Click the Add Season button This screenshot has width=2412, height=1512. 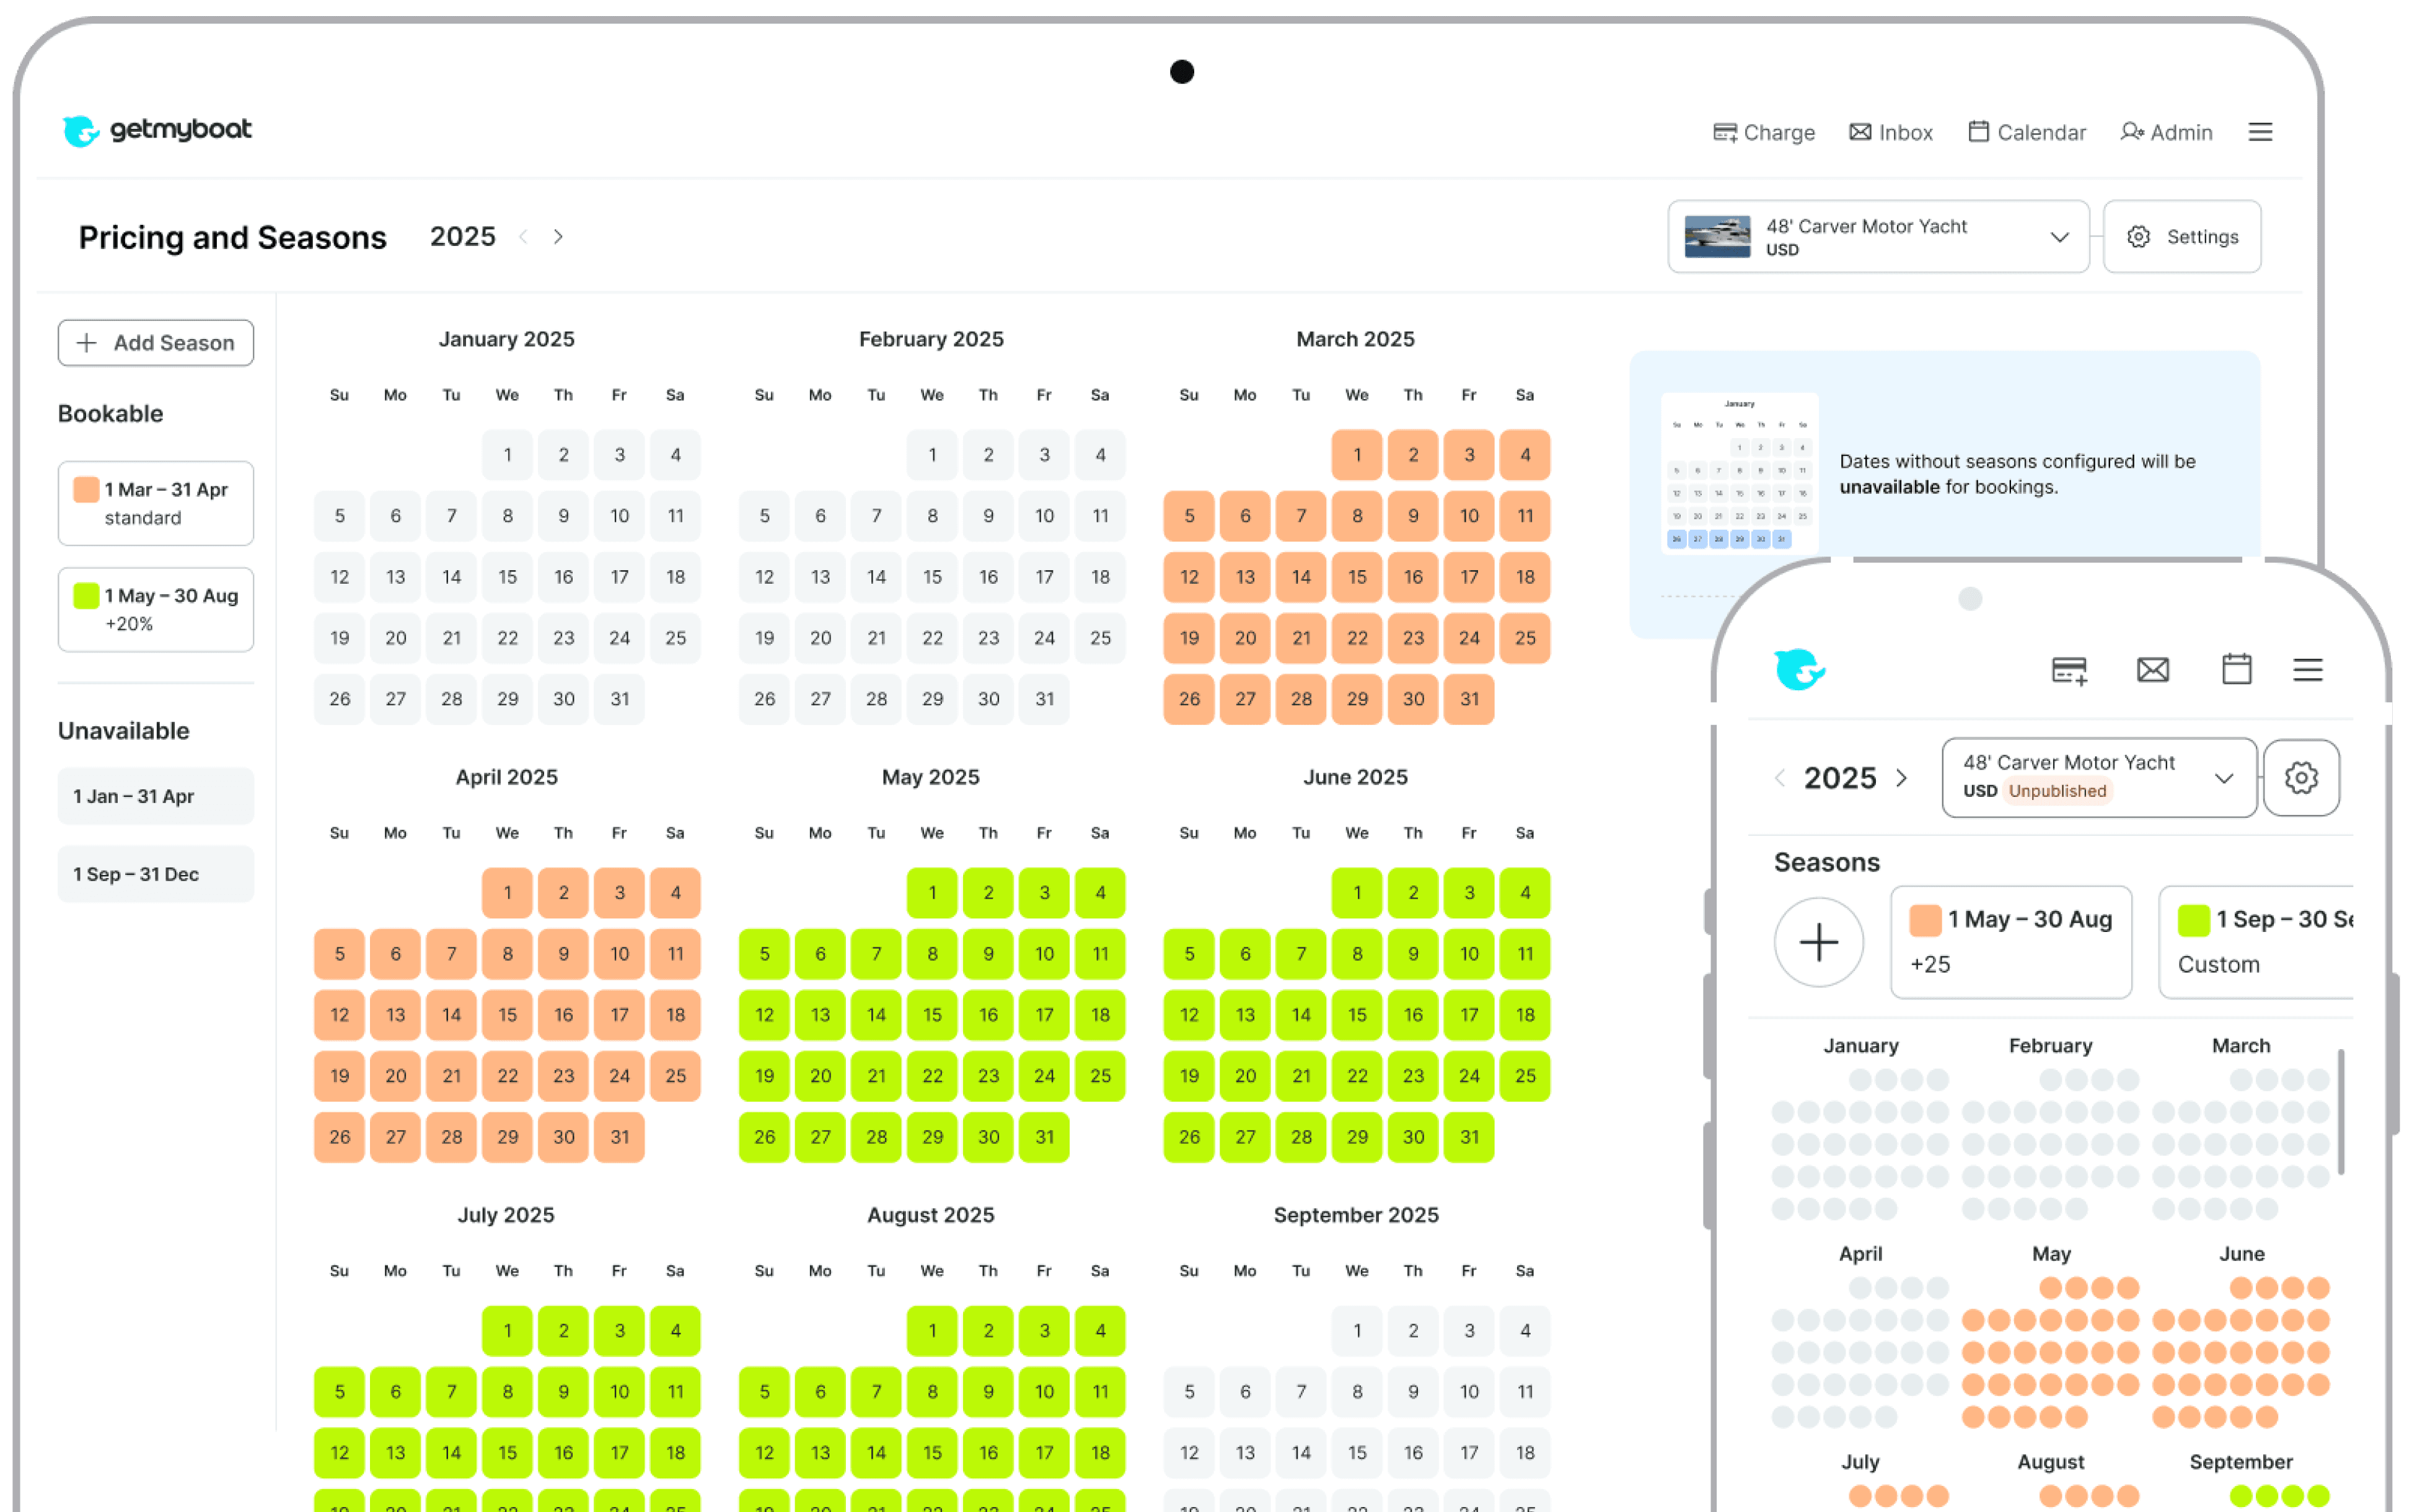point(156,343)
